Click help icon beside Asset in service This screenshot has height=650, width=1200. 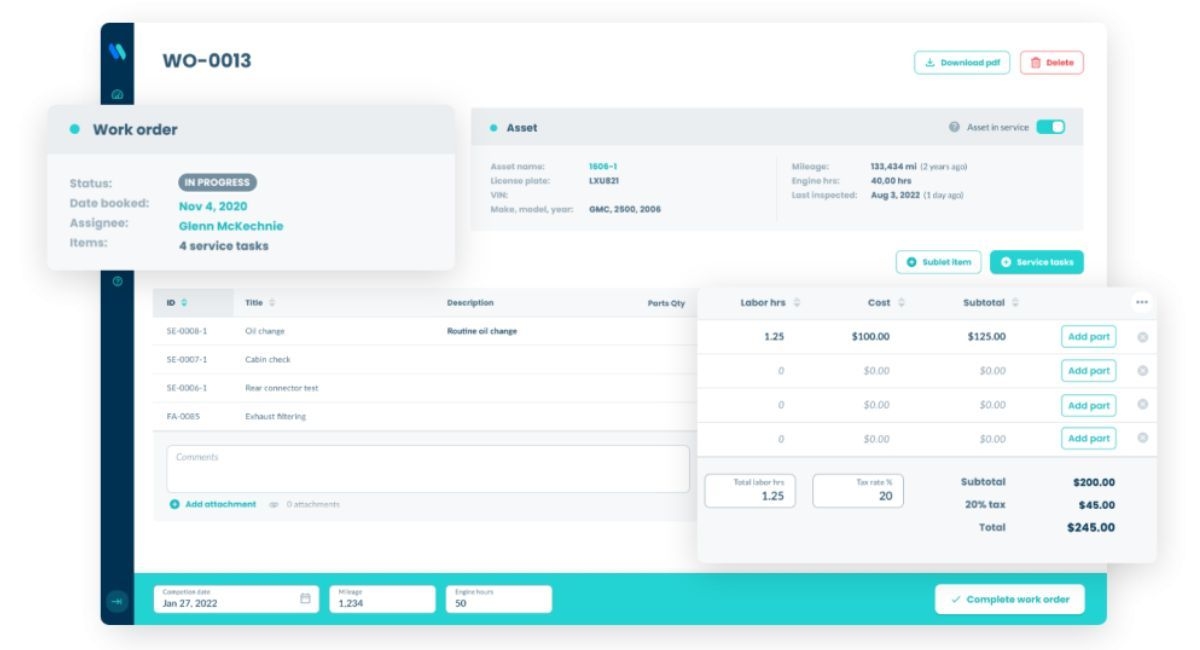[x=954, y=128]
